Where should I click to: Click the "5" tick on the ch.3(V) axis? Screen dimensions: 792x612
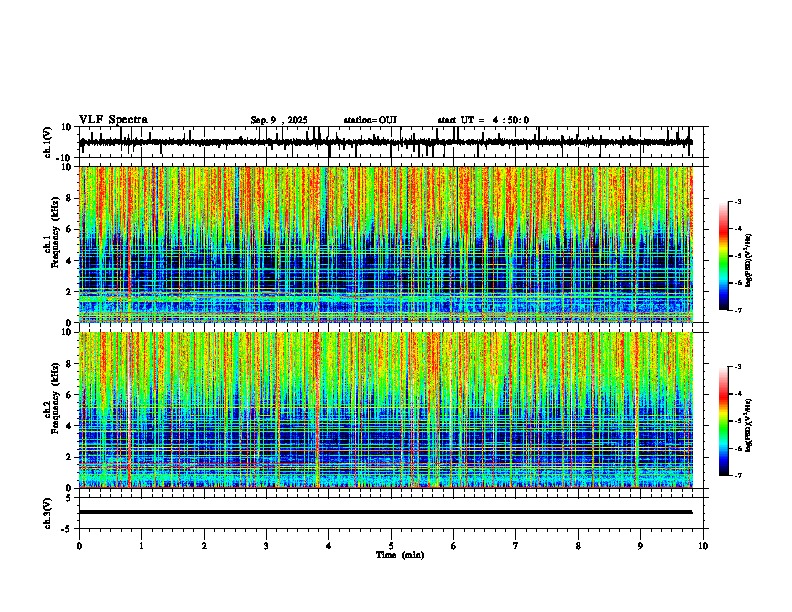[69, 497]
